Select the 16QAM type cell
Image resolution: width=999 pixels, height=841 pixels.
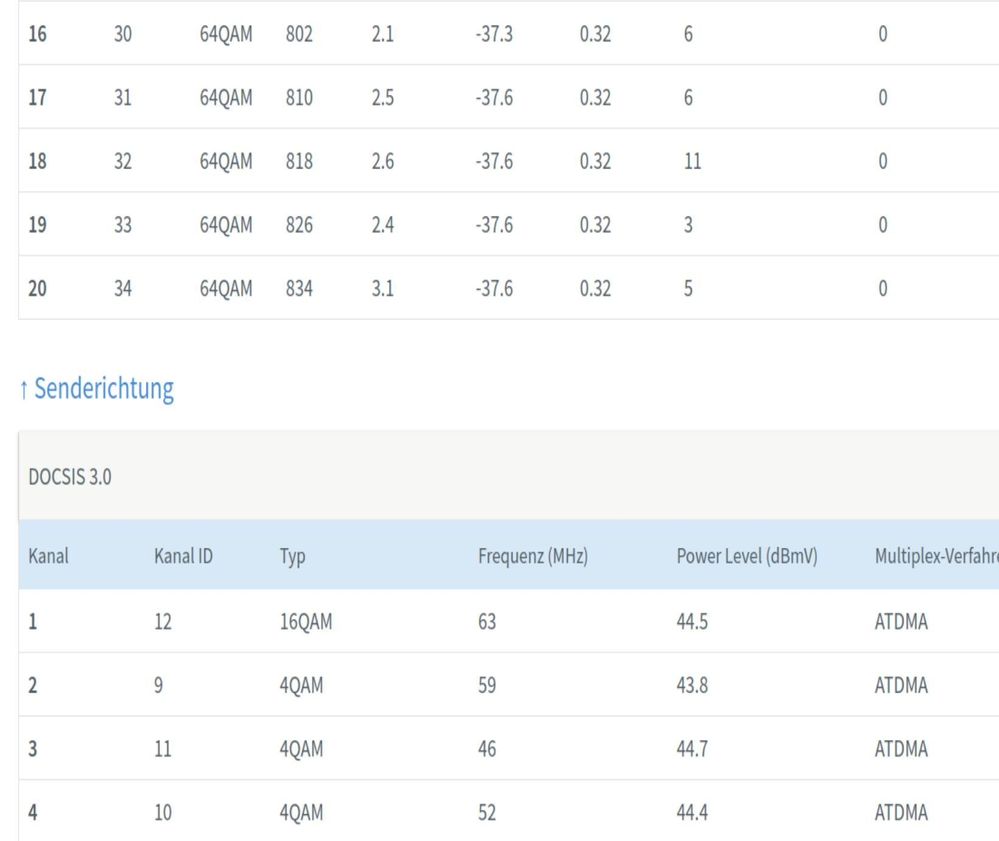pyautogui.click(x=306, y=621)
